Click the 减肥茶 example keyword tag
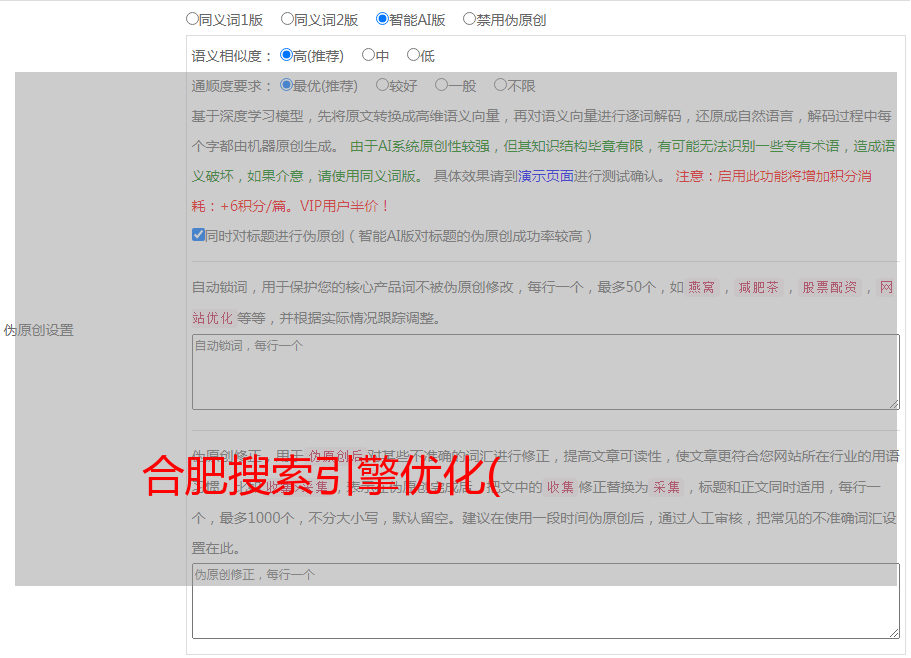 tap(759, 288)
